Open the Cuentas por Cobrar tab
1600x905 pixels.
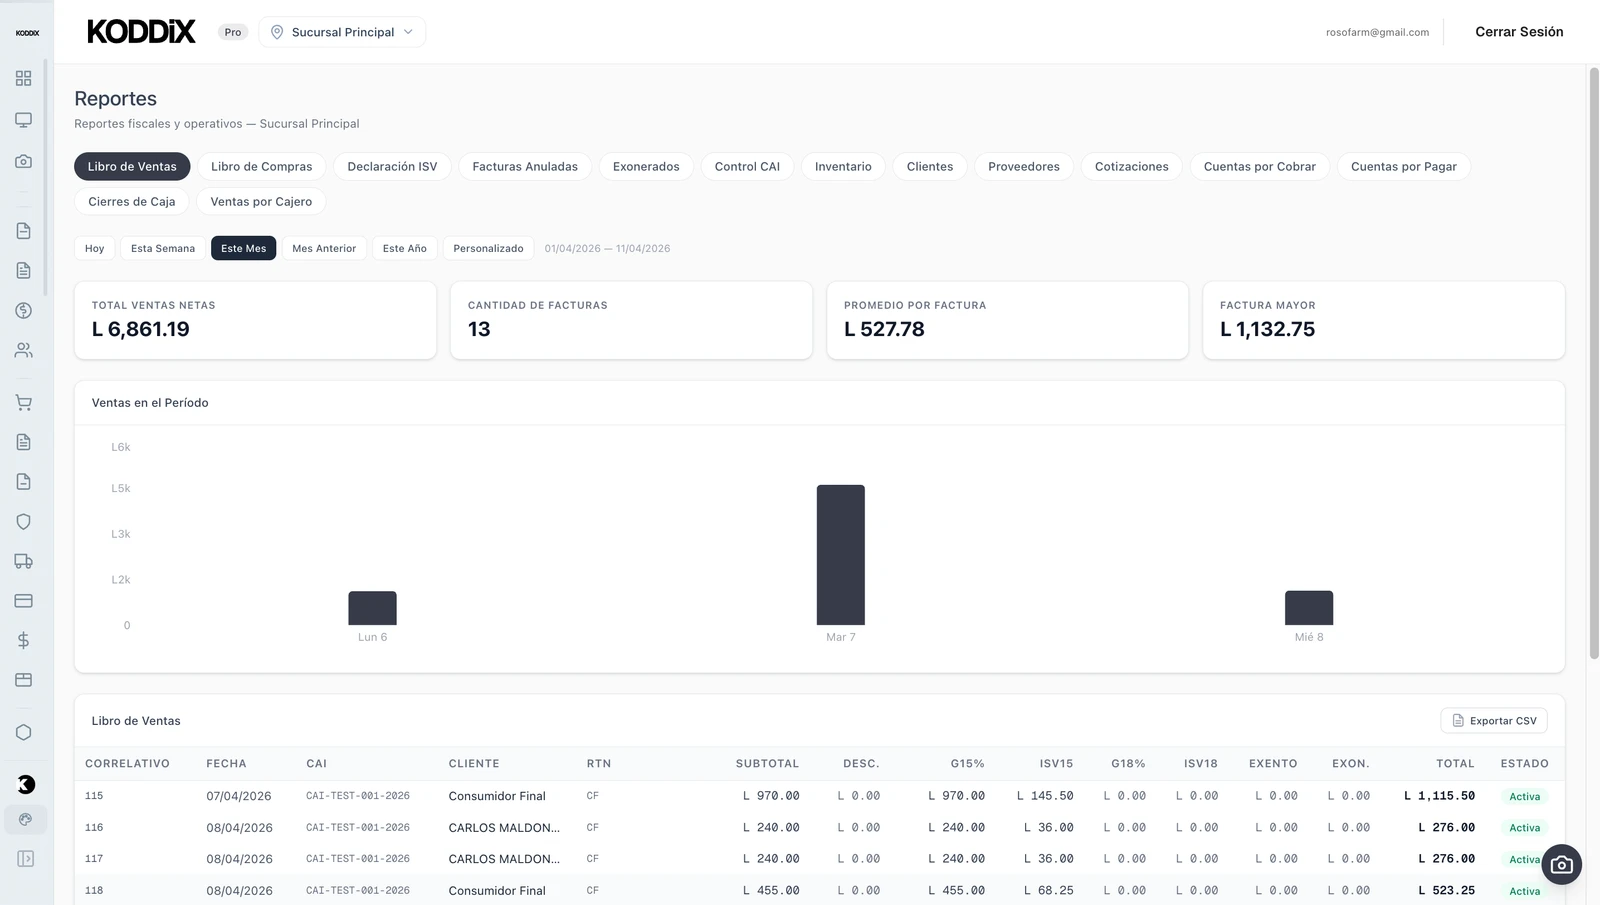tap(1259, 167)
